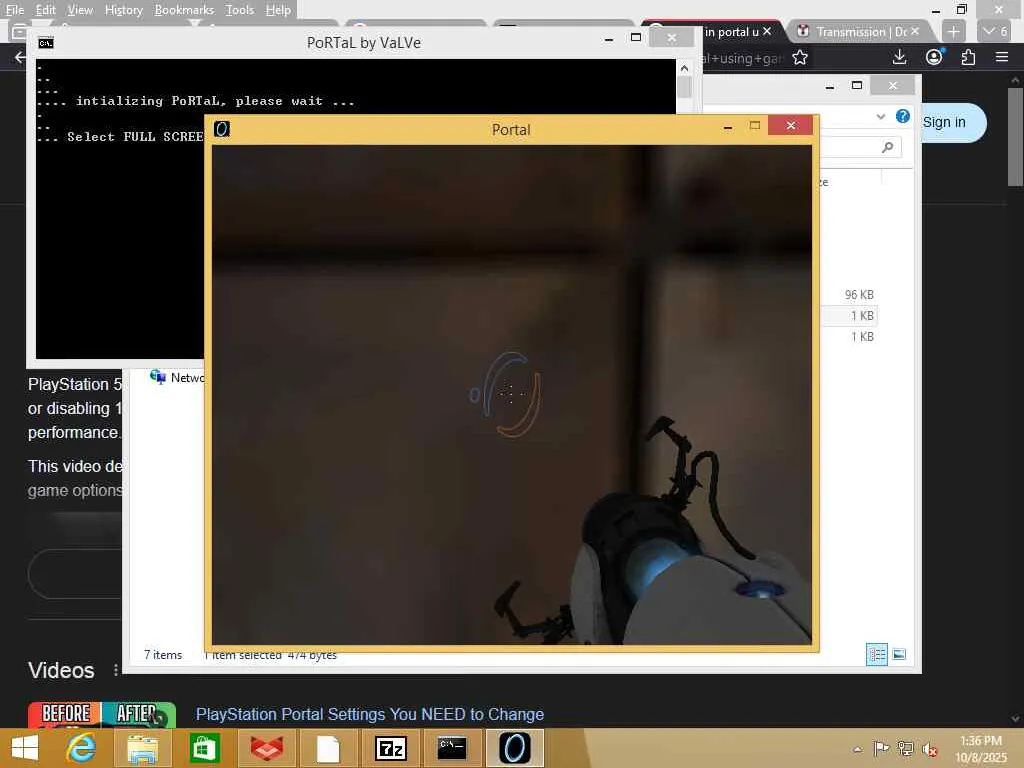Show hidden tray icons arrow
1024x768 pixels.
857,749
